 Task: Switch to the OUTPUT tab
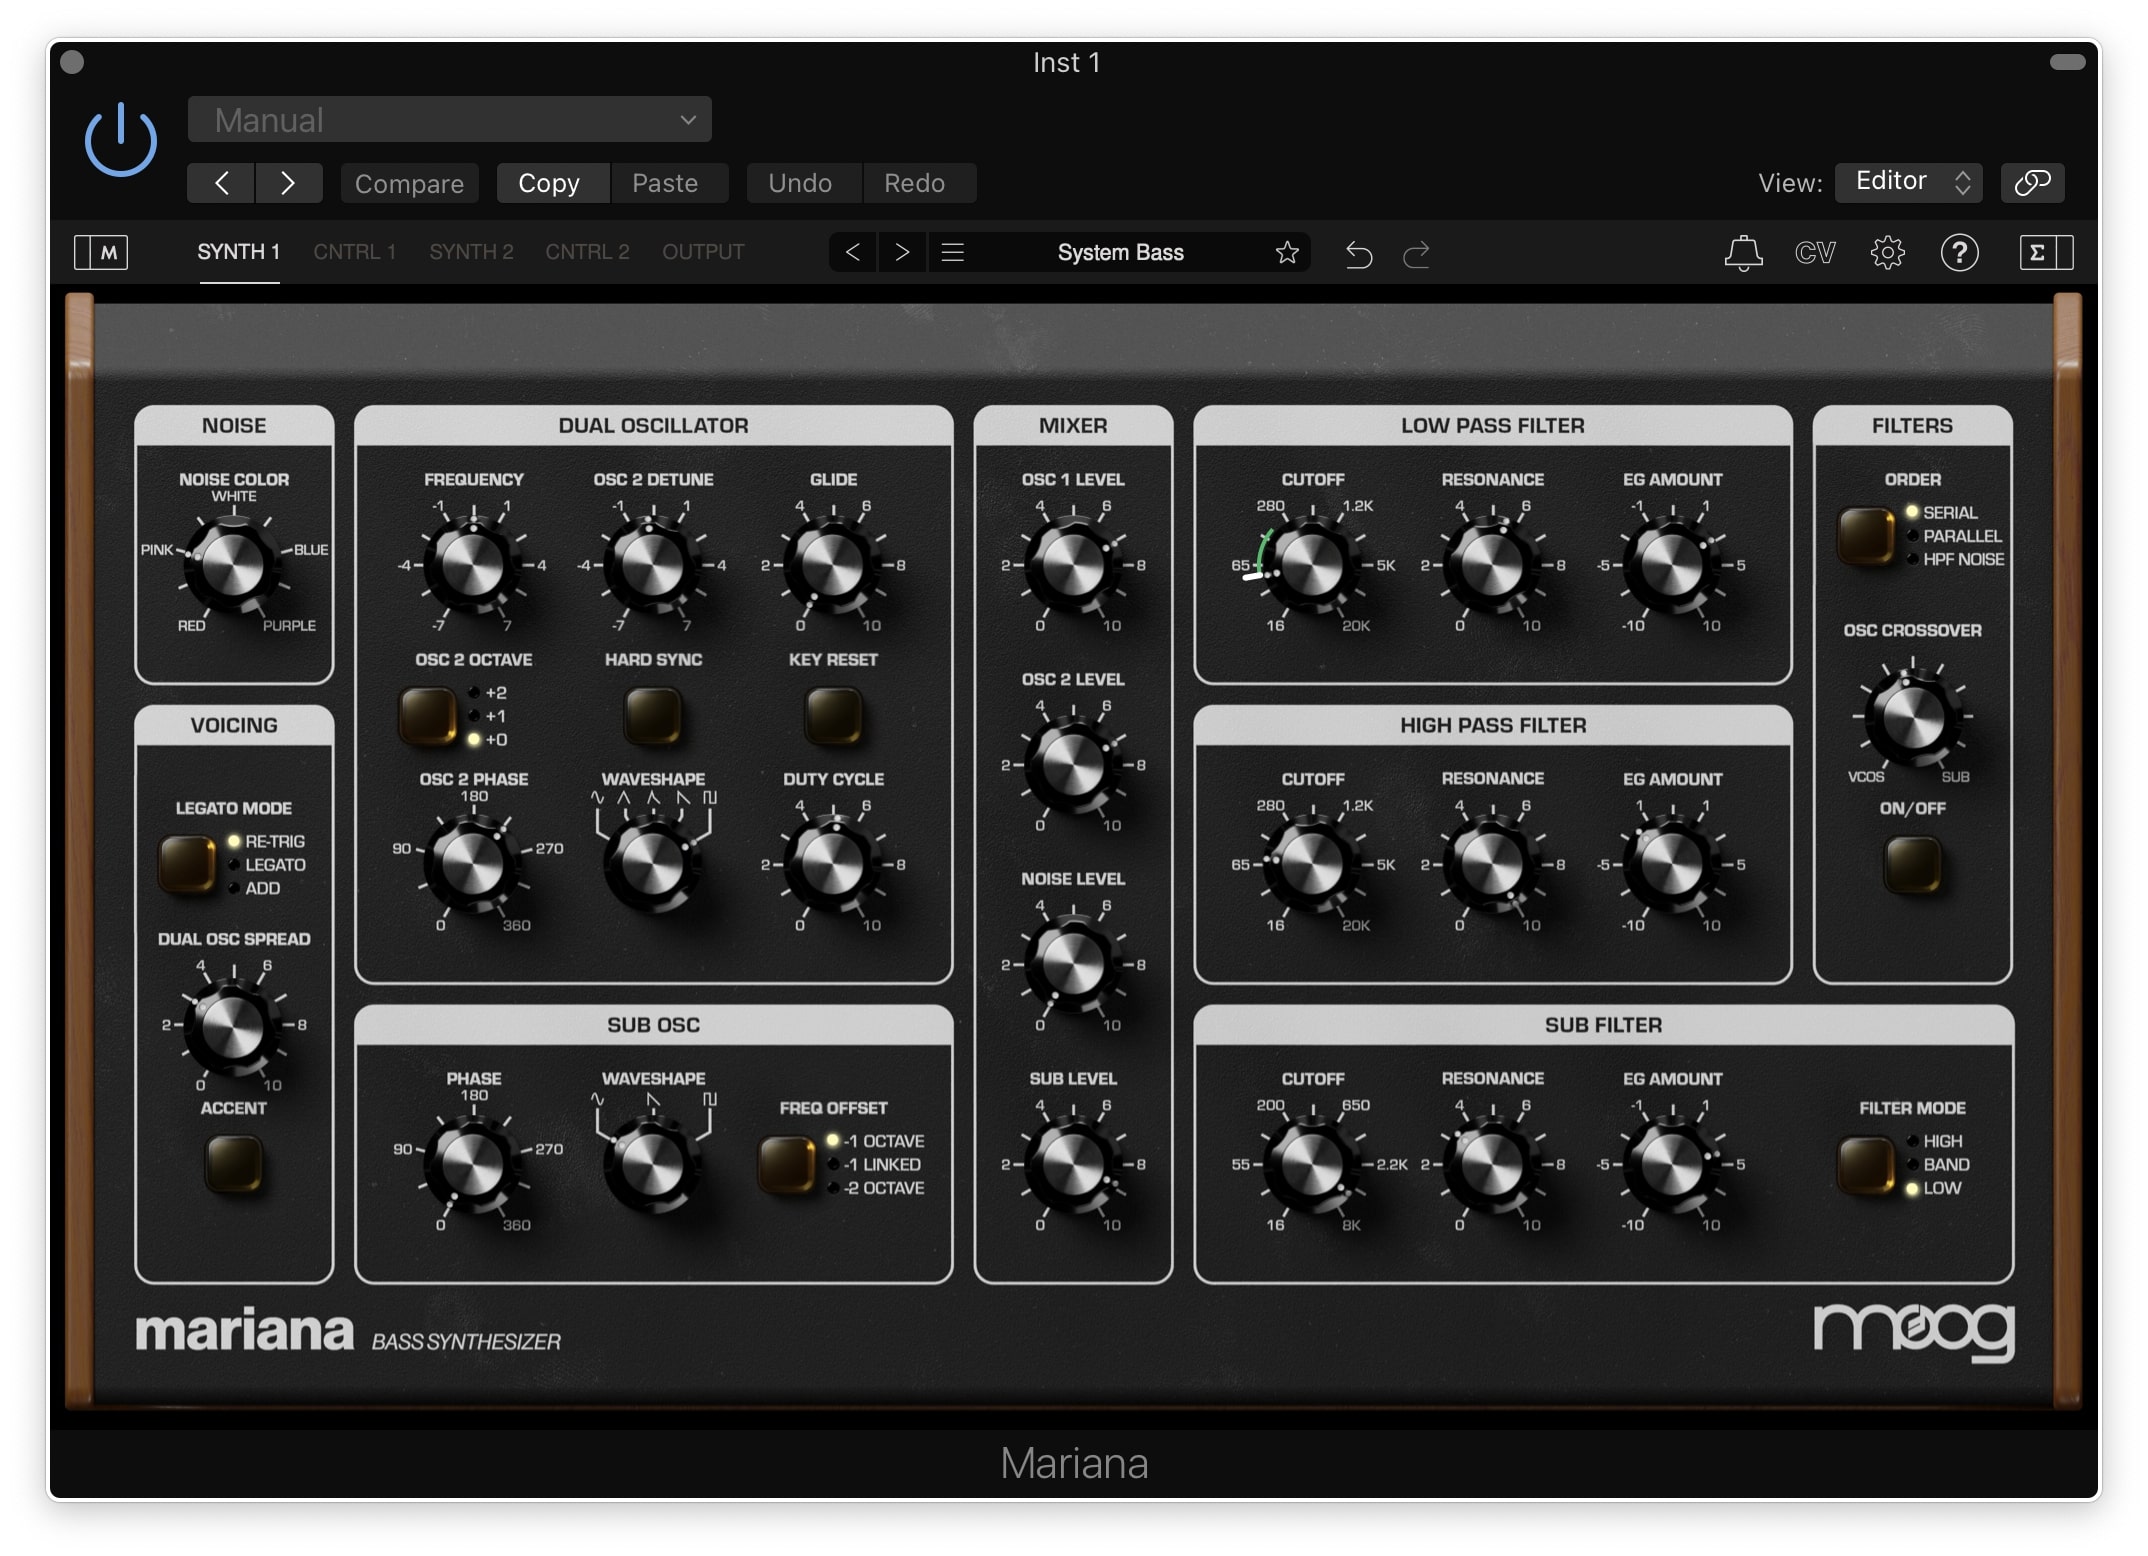pos(703,252)
